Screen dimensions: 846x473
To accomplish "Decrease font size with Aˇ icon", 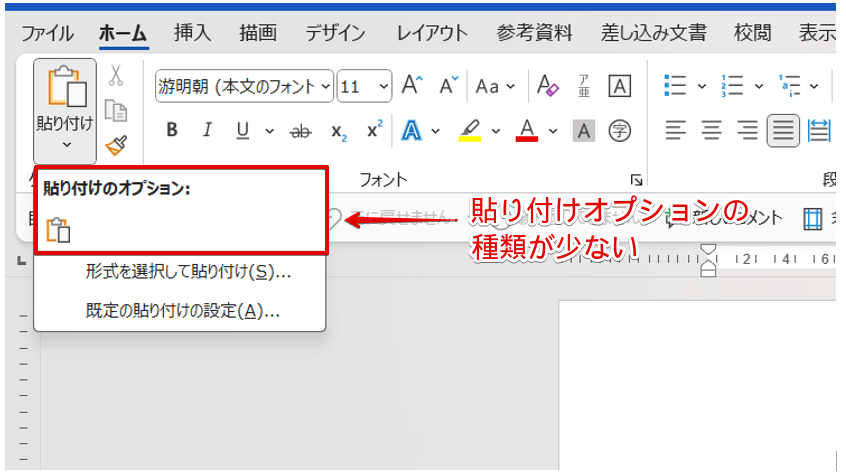I will coord(448,85).
